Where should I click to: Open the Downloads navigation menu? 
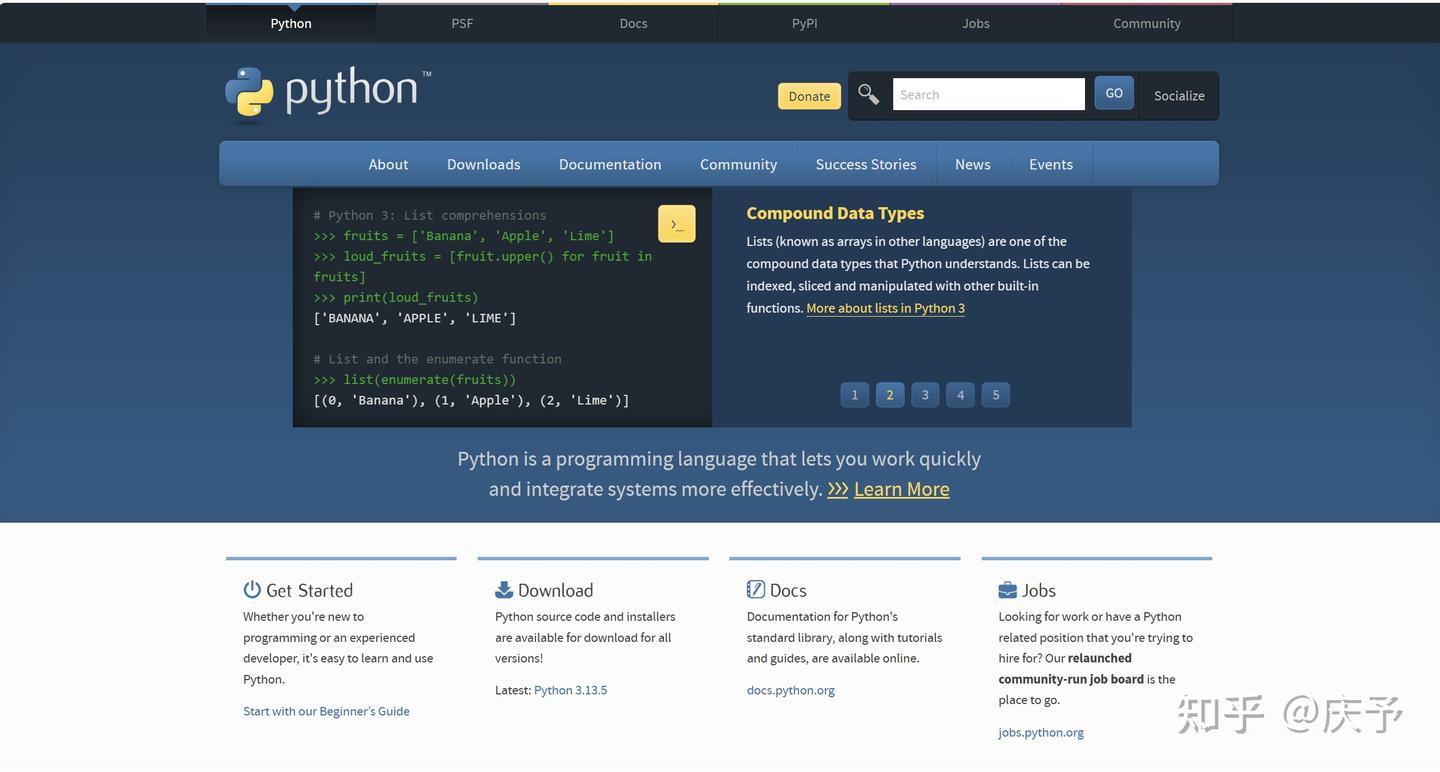[x=483, y=163]
